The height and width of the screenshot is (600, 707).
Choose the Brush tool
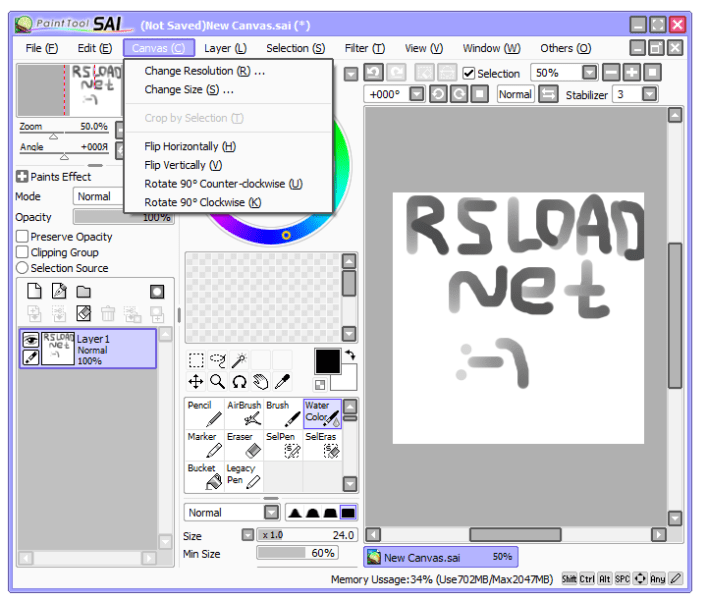(x=283, y=413)
